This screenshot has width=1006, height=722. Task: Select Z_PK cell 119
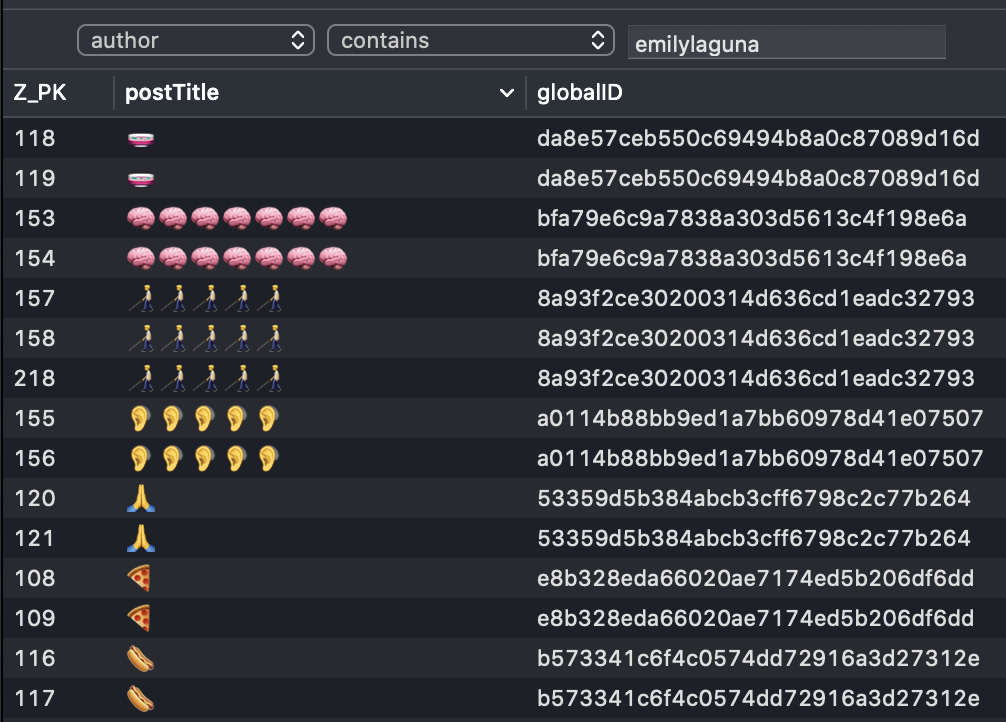pyautogui.click(x=35, y=178)
